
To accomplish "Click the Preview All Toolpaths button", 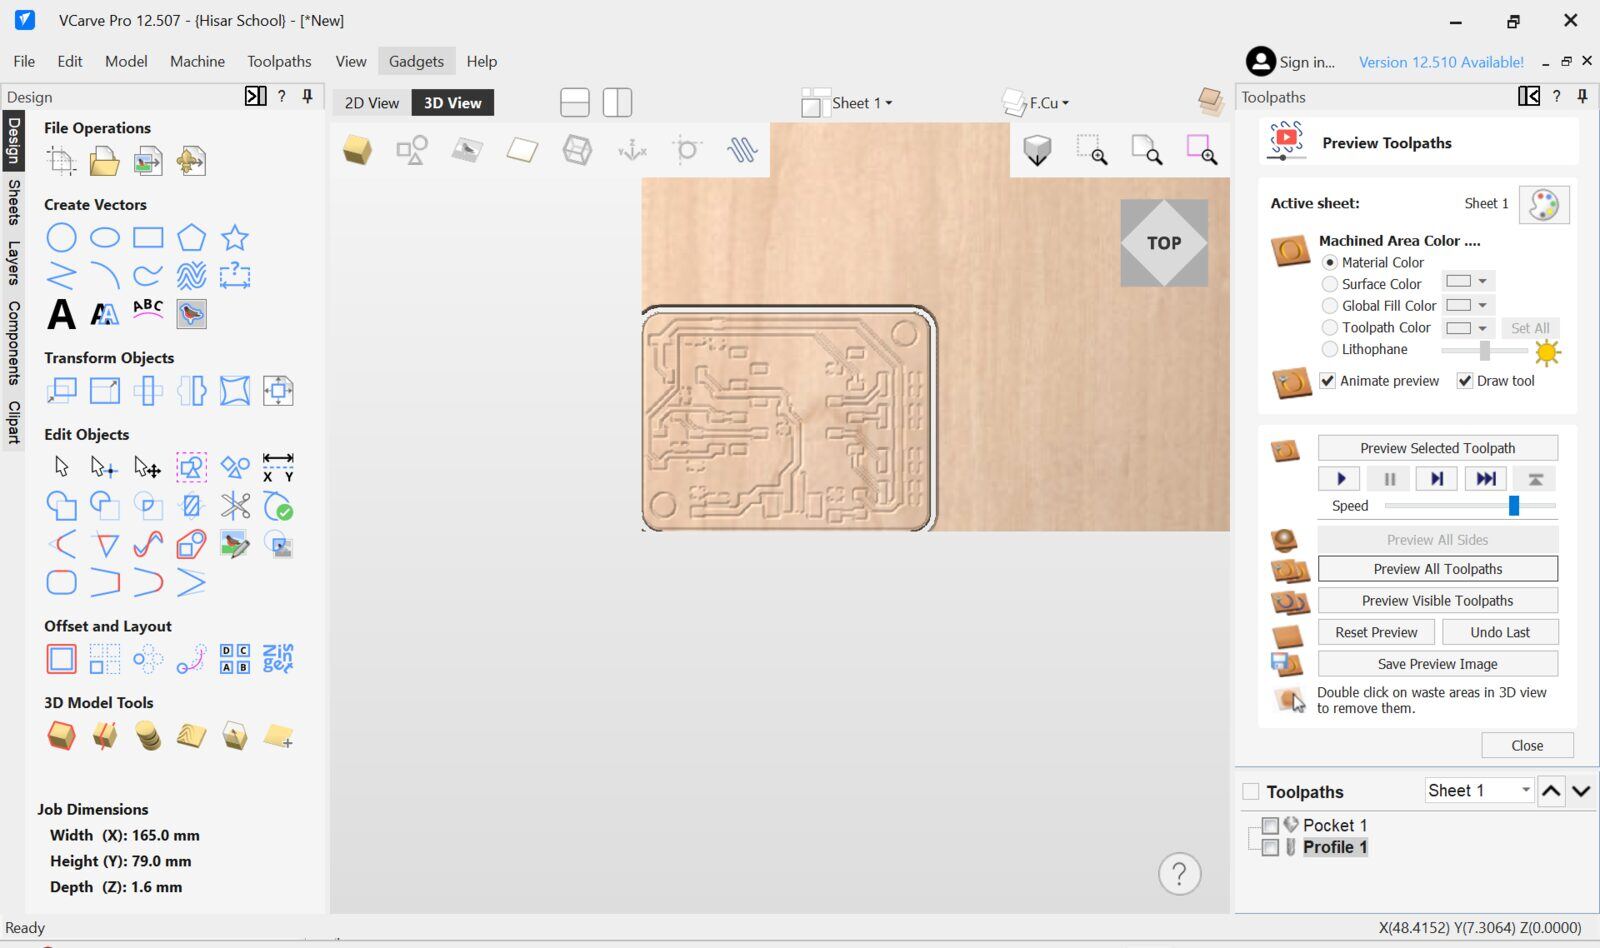I will click(x=1437, y=569).
